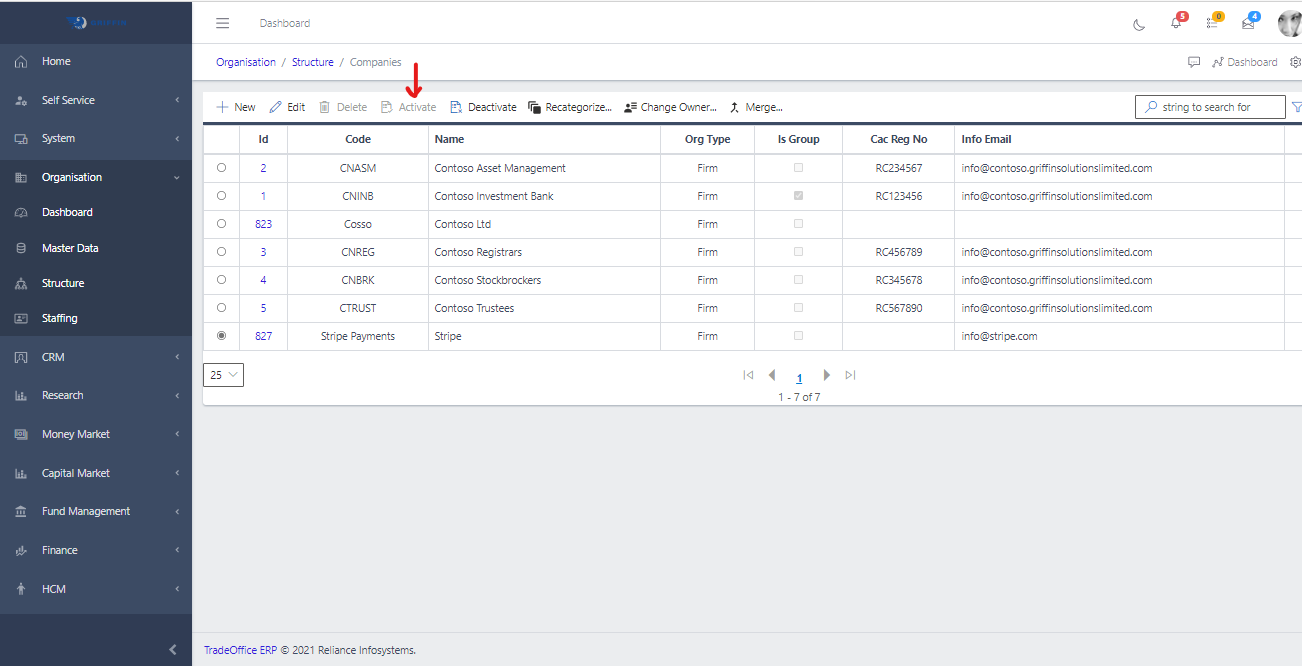
Task: Click the hamburger menu icon
Action: click(x=222, y=23)
